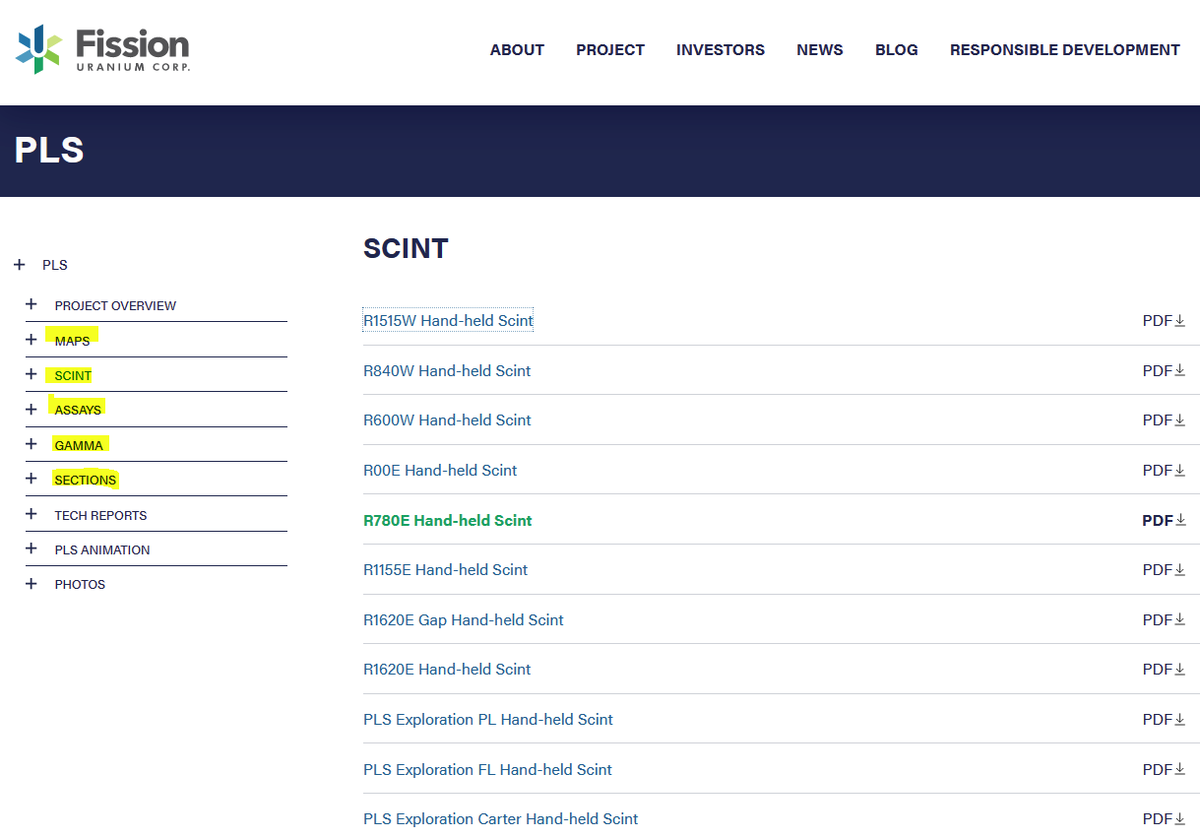Open SCINT in the sidebar
Viewport: 1200px width, 838px height.
(73, 376)
